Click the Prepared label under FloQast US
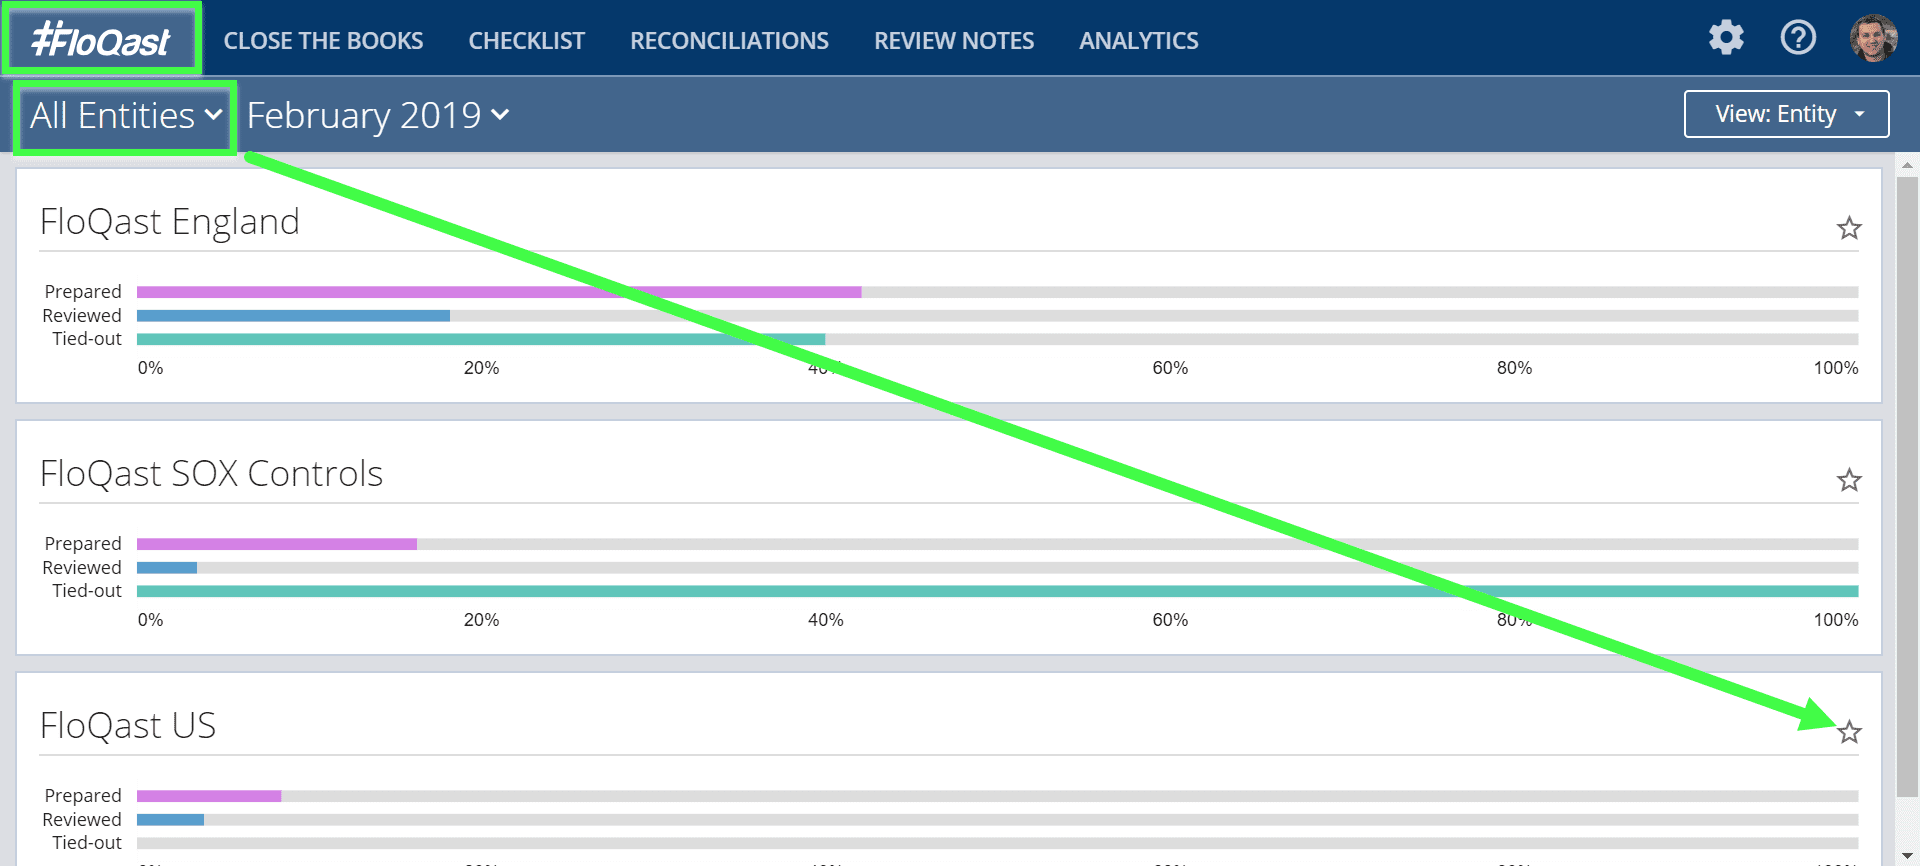This screenshot has height=866, width=1920. 83,796
